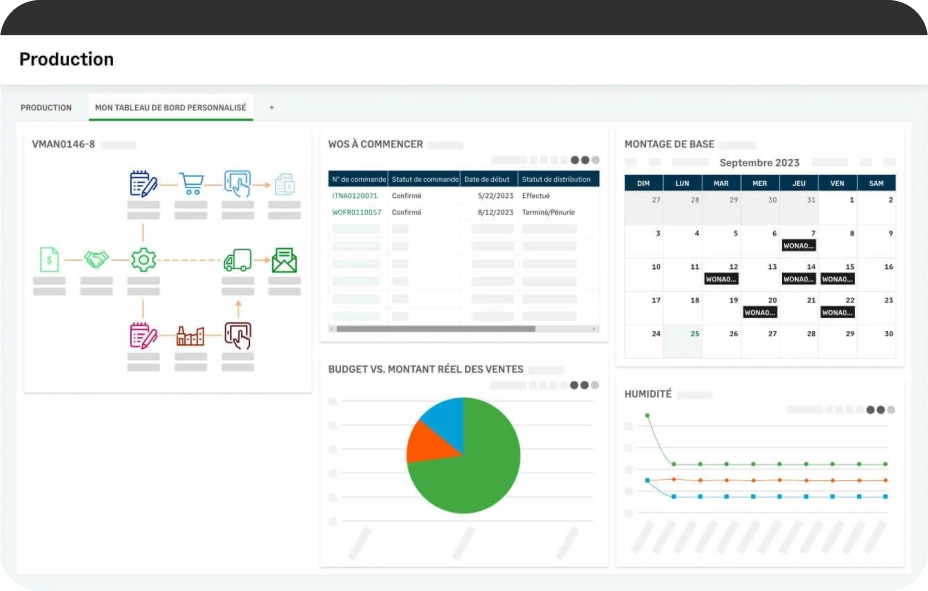Image resolution: width=928 pixels, height=591 pixels.
Task: Click the green delivery truck icon
Action: [237, 260]
